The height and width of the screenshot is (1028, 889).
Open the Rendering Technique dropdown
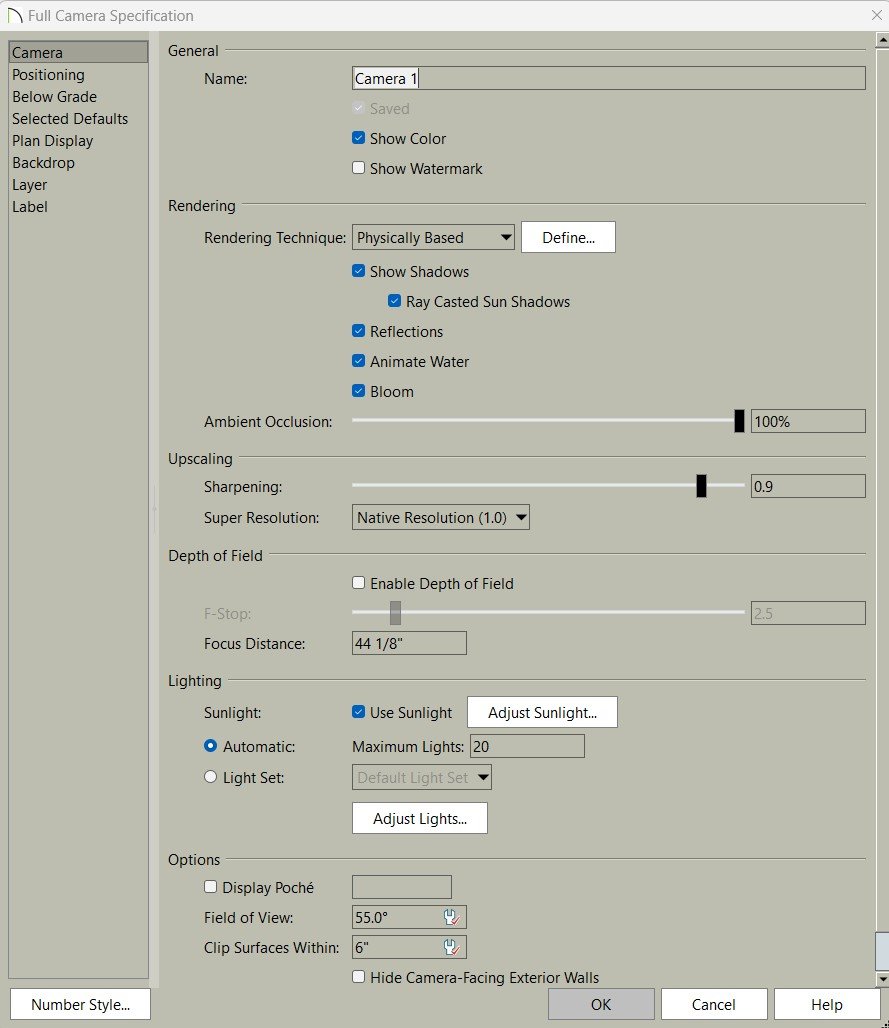click(x=434, y=238)
